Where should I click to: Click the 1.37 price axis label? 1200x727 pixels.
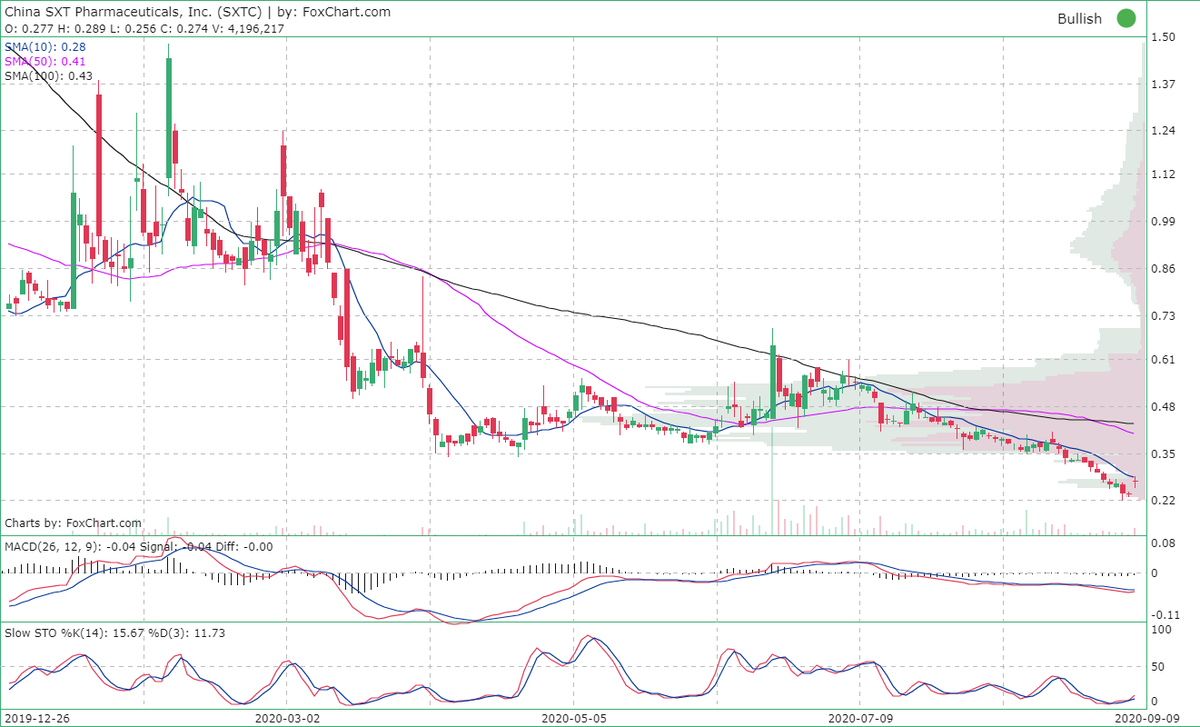[x=1162, y=85]
